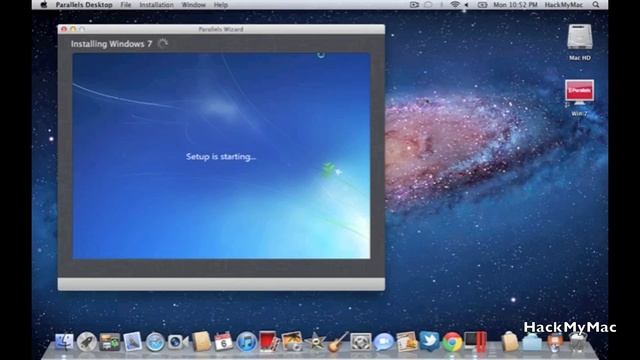
Task: Click the battery status icon
Action: (x=482, y=5)
